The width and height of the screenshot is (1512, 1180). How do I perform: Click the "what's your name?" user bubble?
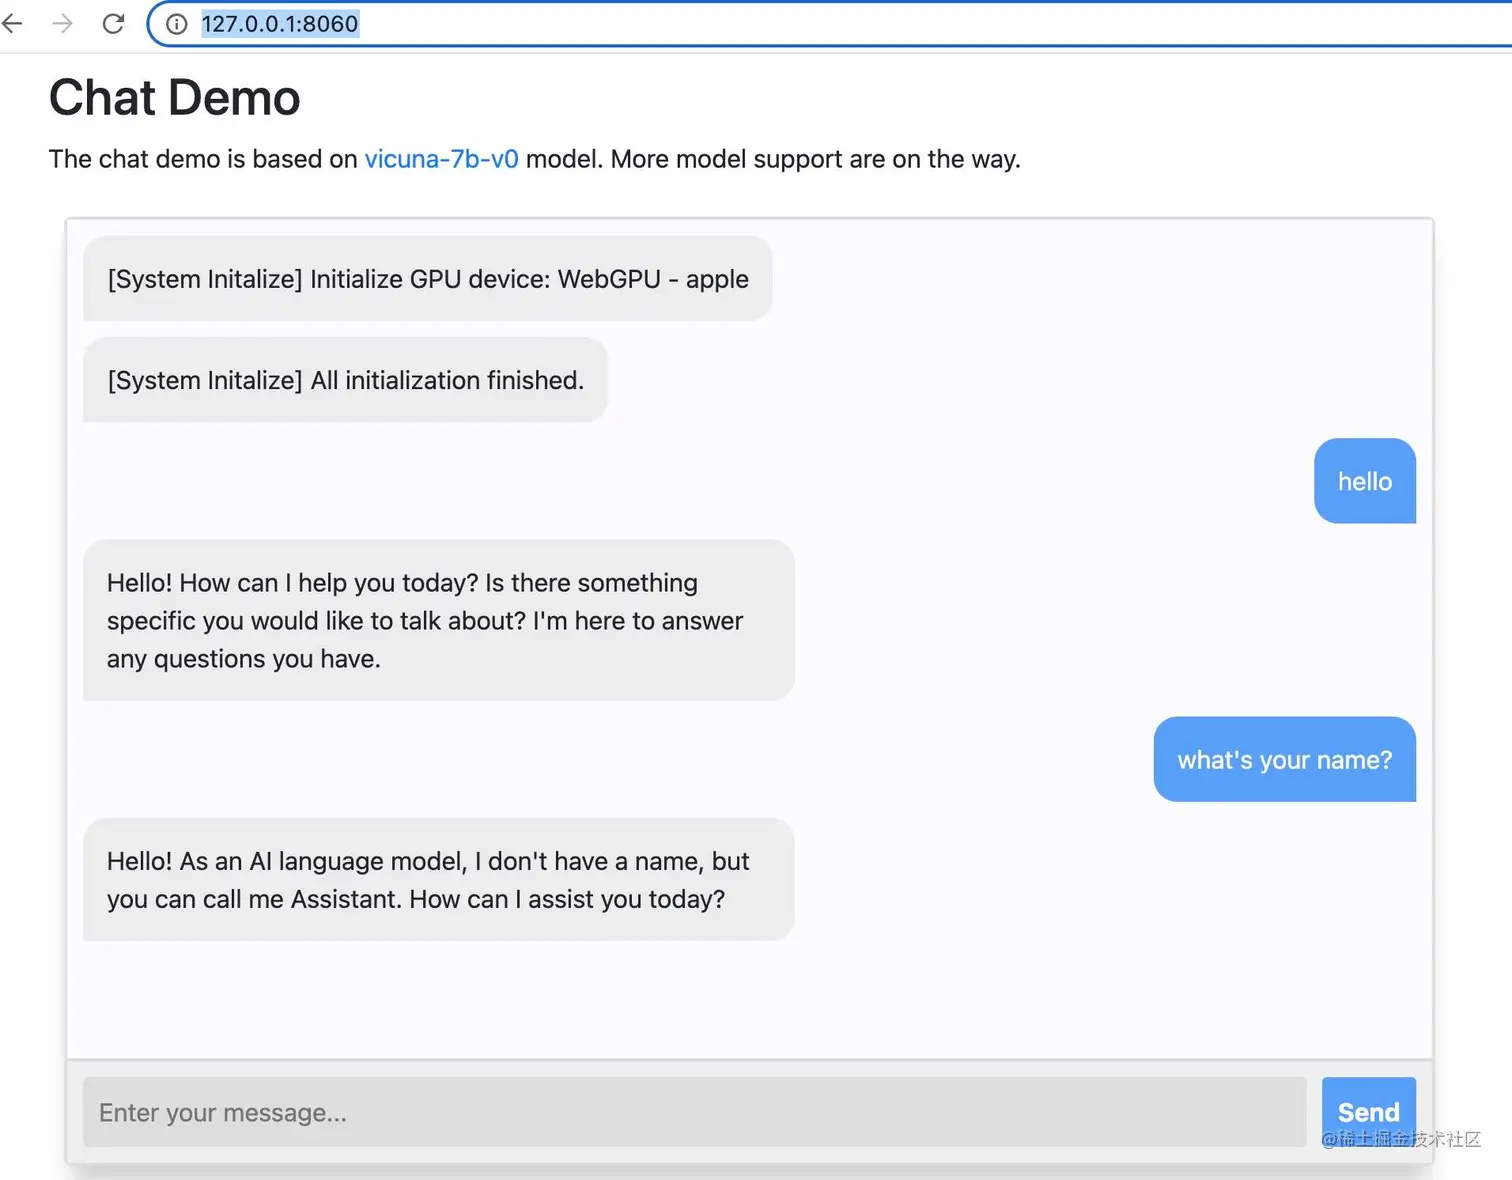[1284, 760]
